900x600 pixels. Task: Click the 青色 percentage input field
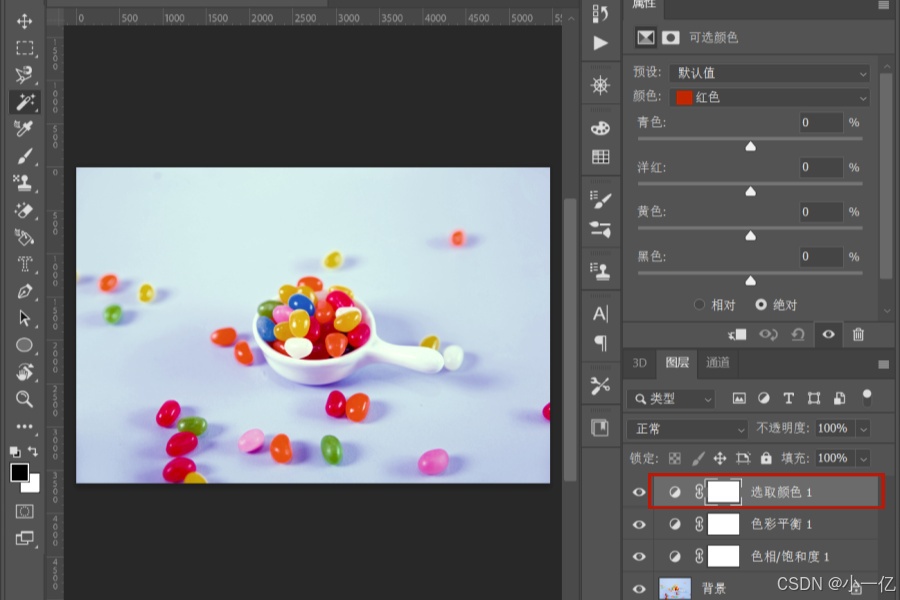(x=821, y=123)
